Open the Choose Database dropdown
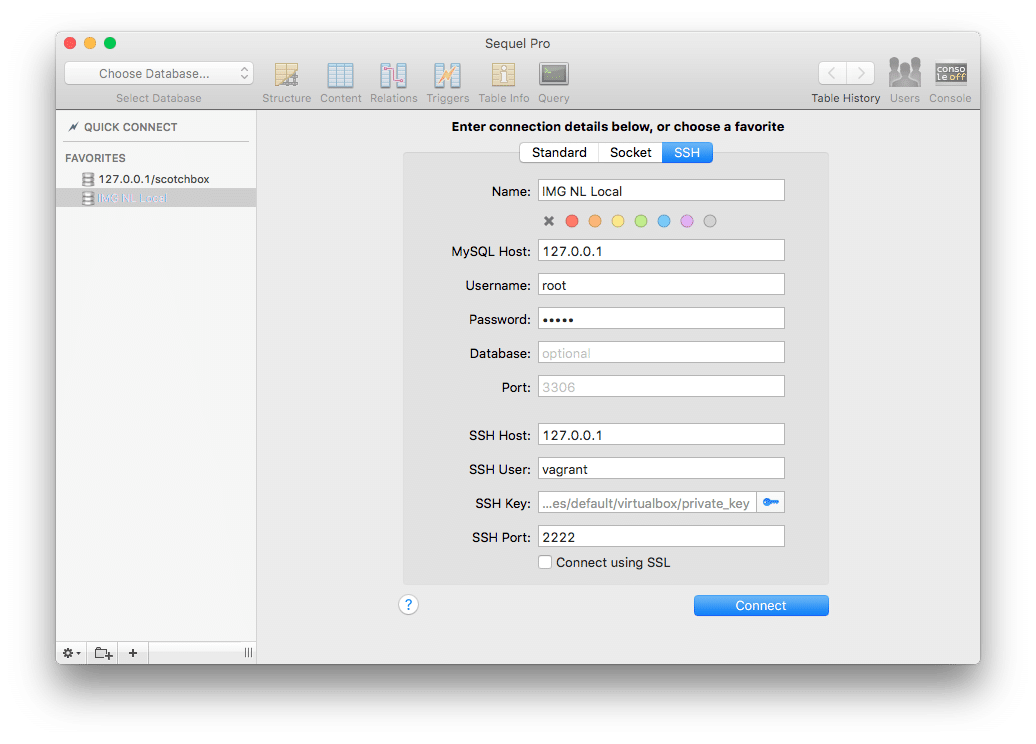The width and height of the screenshot is (1036, 744). click(159, 73)
